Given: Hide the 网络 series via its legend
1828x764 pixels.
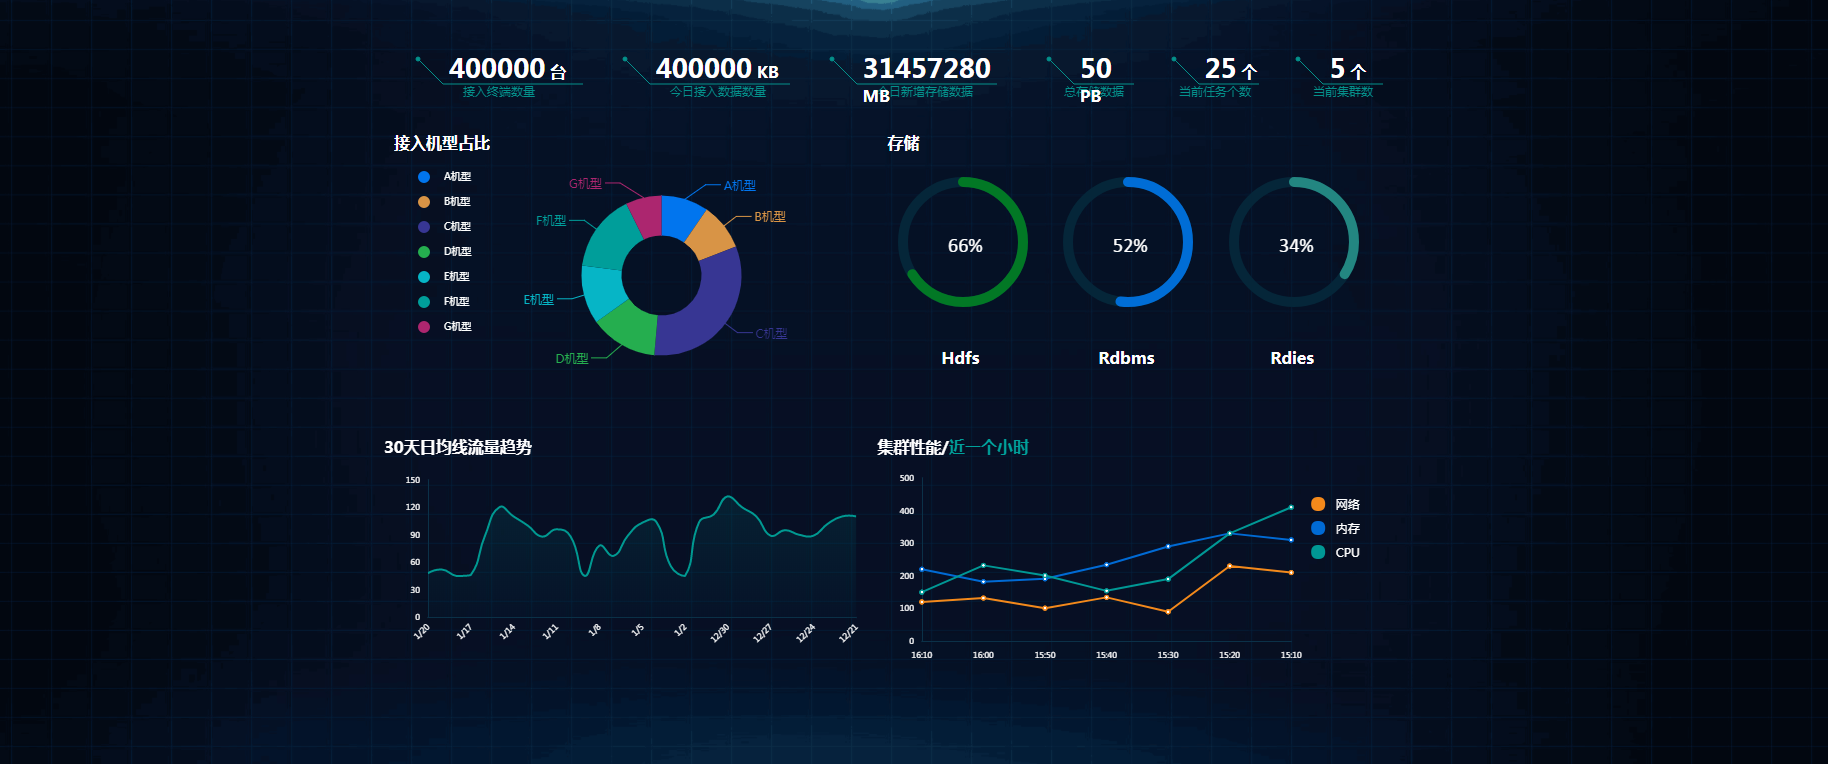Looking at the screenshot, I should [1335, 504].
